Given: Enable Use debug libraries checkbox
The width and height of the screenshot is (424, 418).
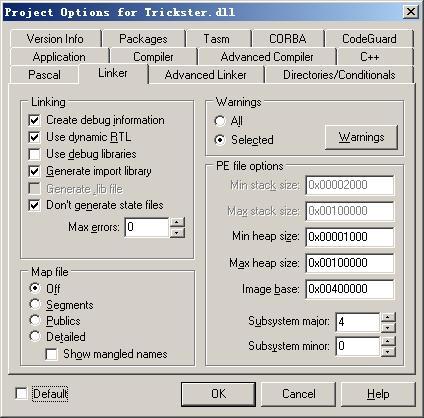Looking at the screenshot, I should (x=34, y=154).
